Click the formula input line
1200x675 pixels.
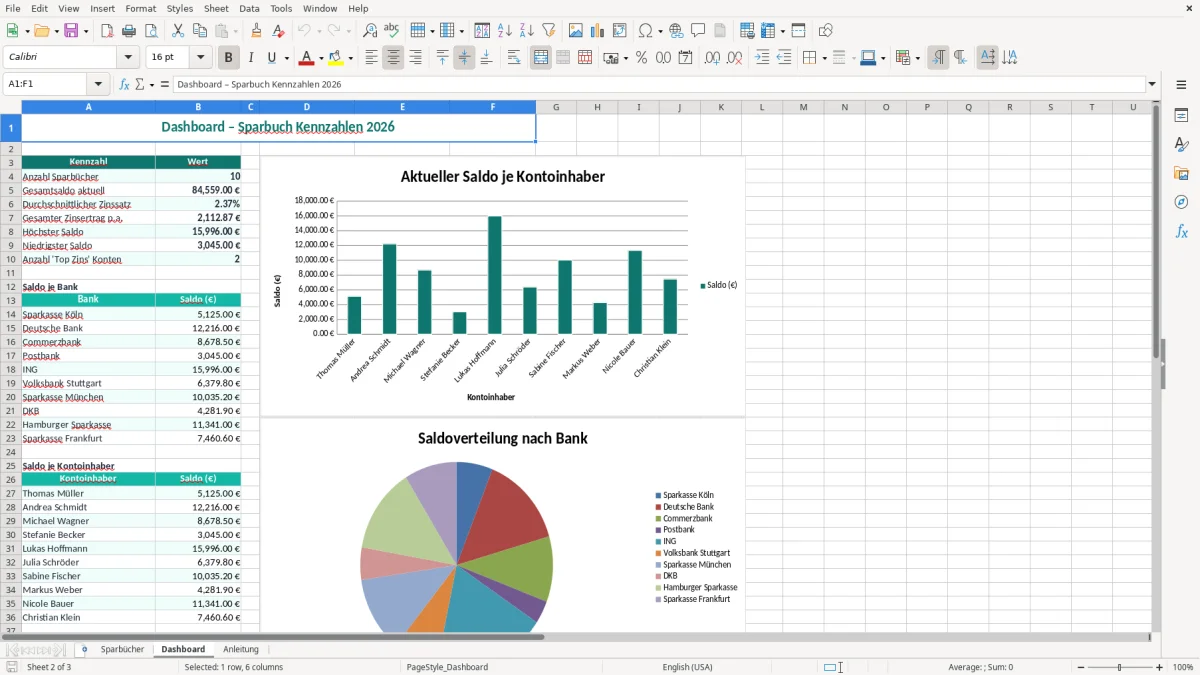coord(659,85)
